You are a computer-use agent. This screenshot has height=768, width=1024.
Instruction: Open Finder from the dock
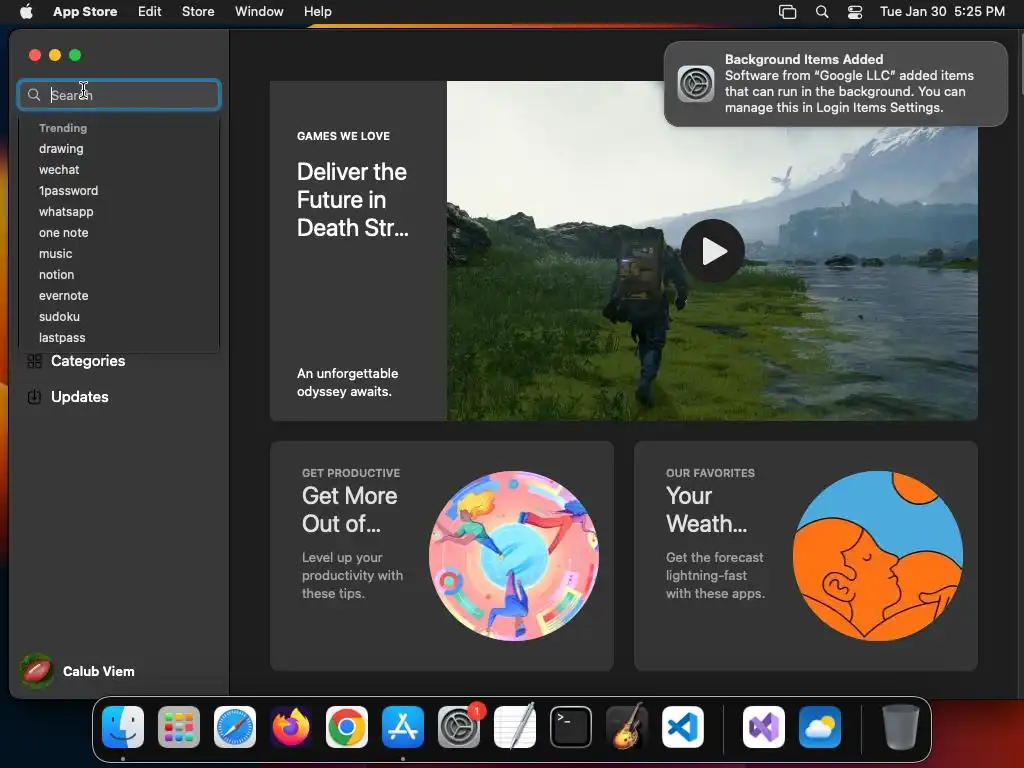(x=123, y=727)
